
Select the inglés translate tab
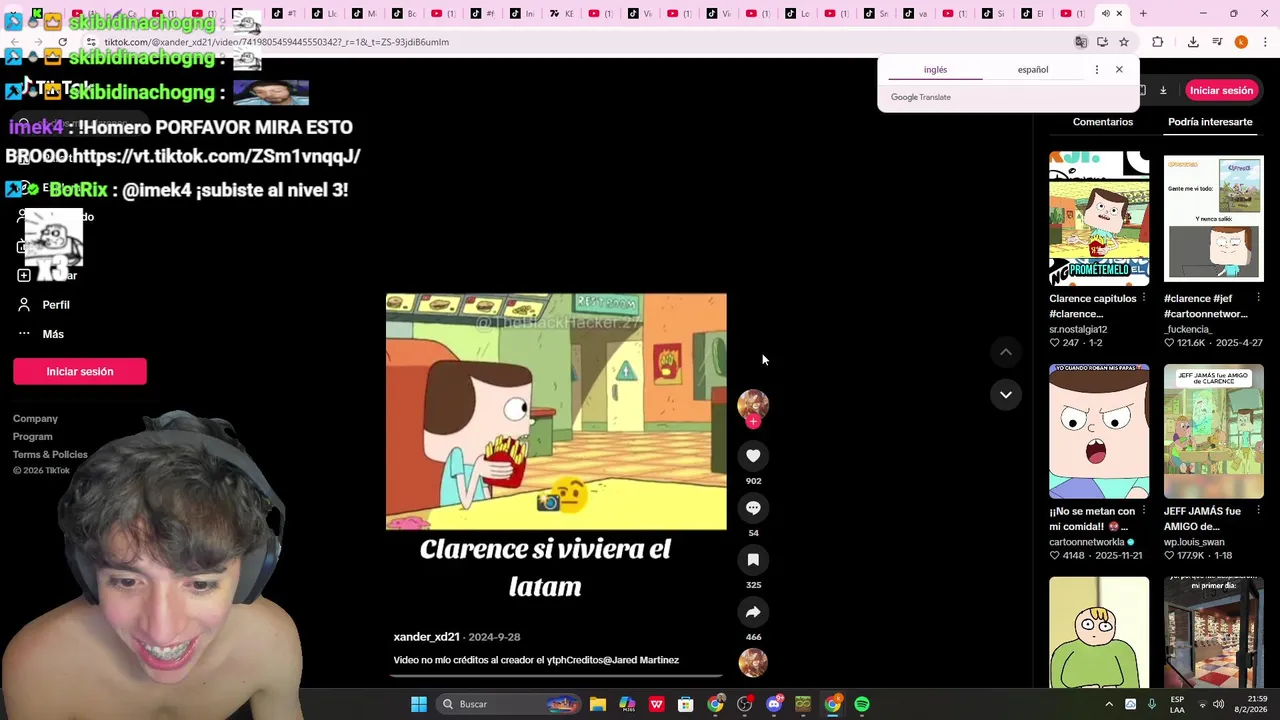[935, 70]
